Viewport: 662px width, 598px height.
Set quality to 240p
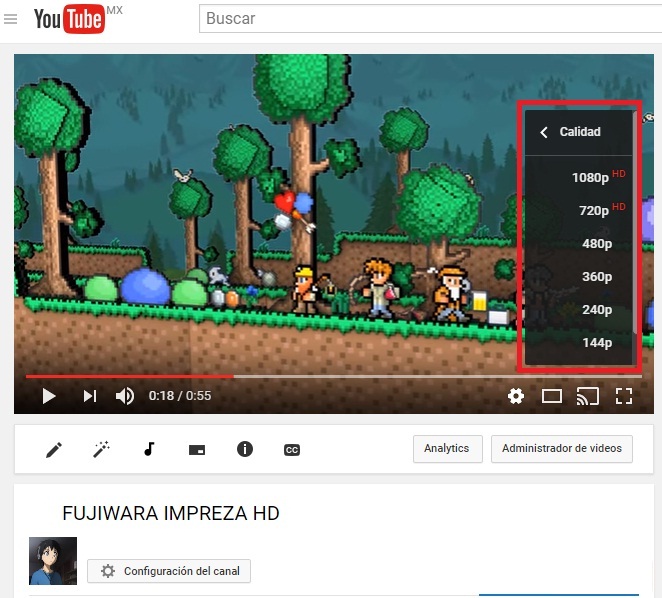[578, 309]
